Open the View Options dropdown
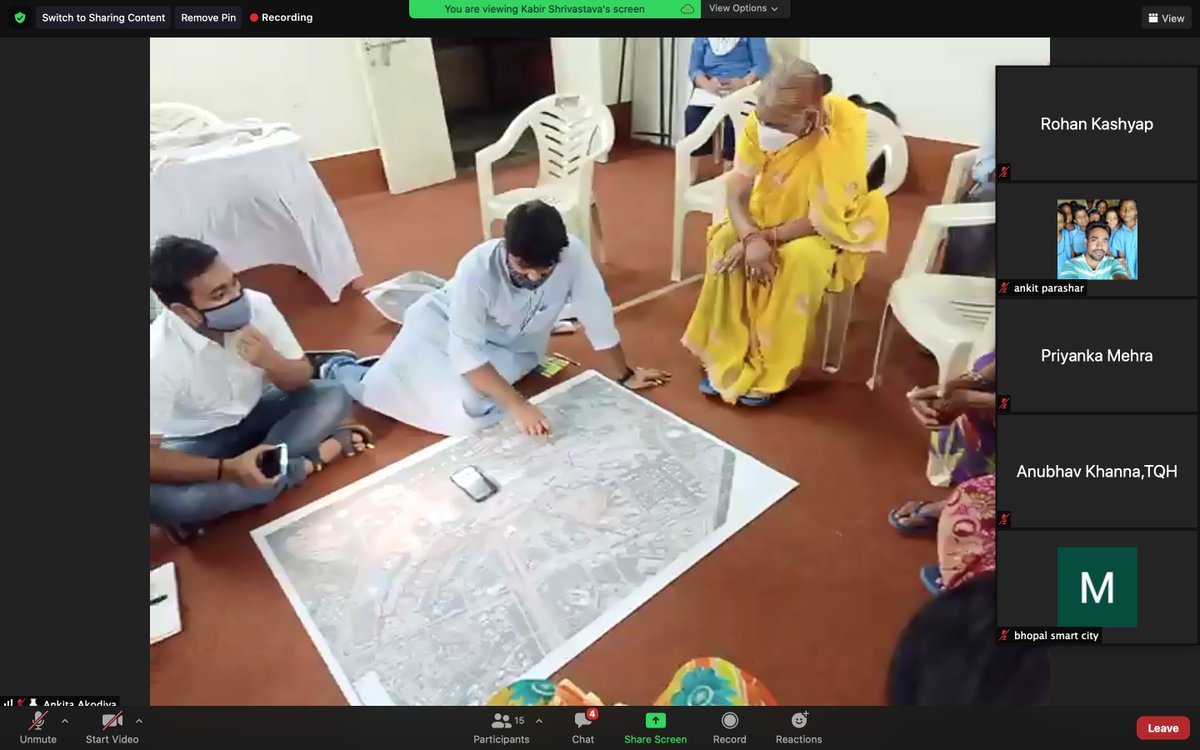This screenshot has width=1200, height=750. point(744,8)
